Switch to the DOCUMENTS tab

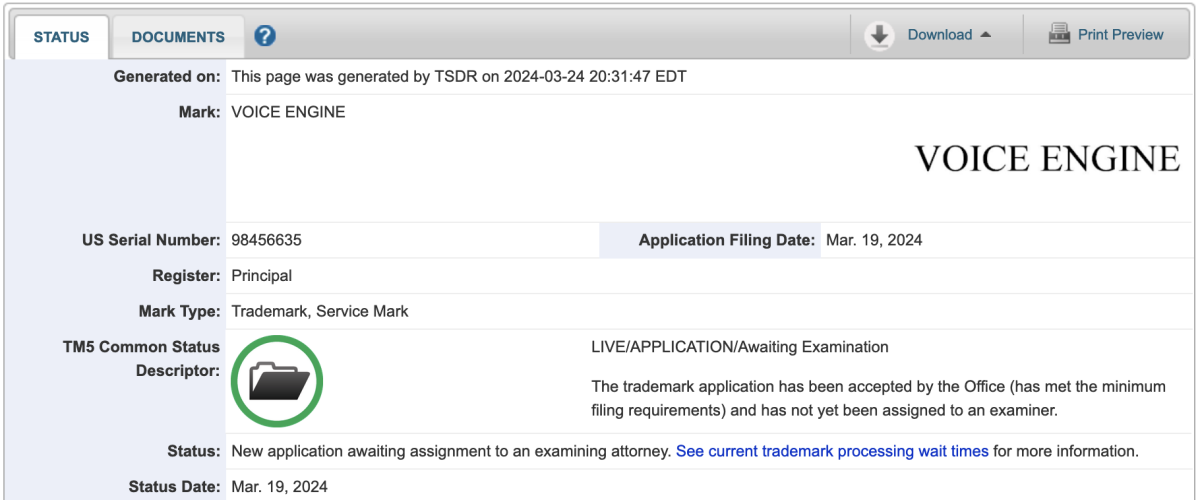(x=178, y=37)
